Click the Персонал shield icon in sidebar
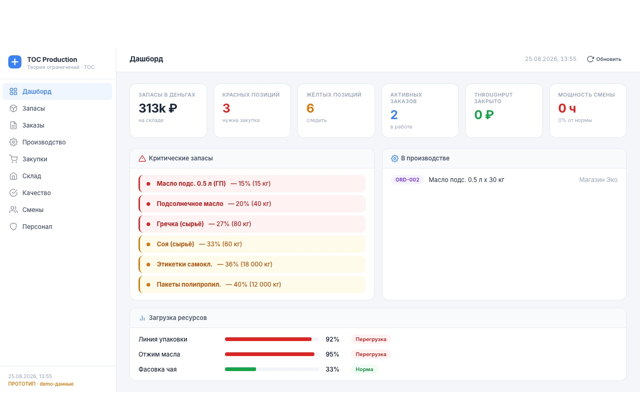 13,227
